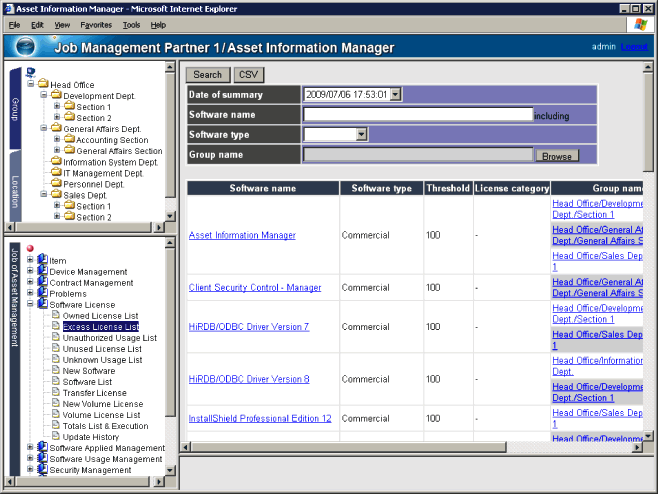The height and width of the screenshot is (494, 658).
Task: Open the Favorites menu
Action: point(96,24)
